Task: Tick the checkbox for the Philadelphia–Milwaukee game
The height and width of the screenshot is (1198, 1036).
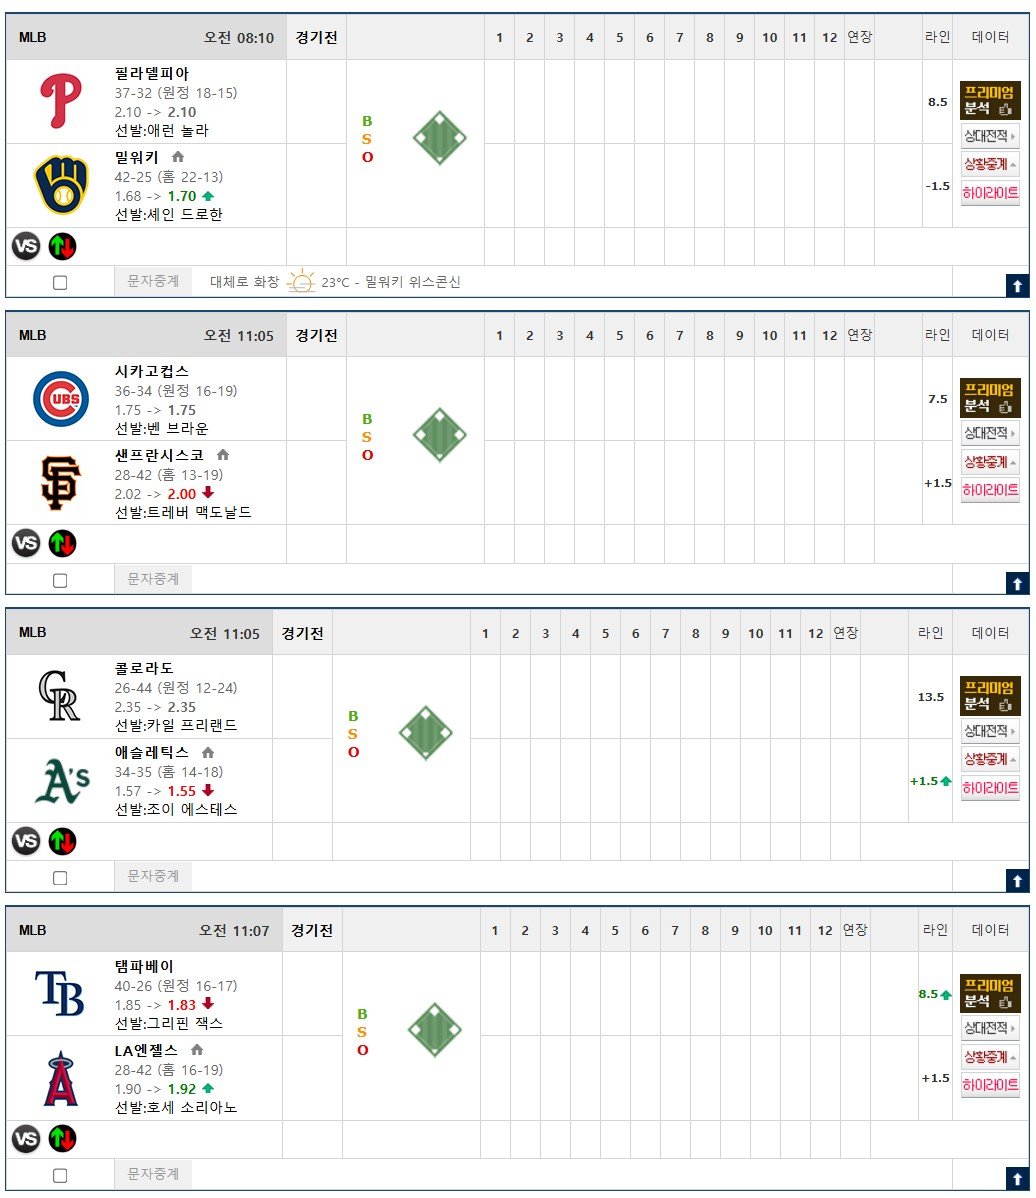Action: (60, 283)
